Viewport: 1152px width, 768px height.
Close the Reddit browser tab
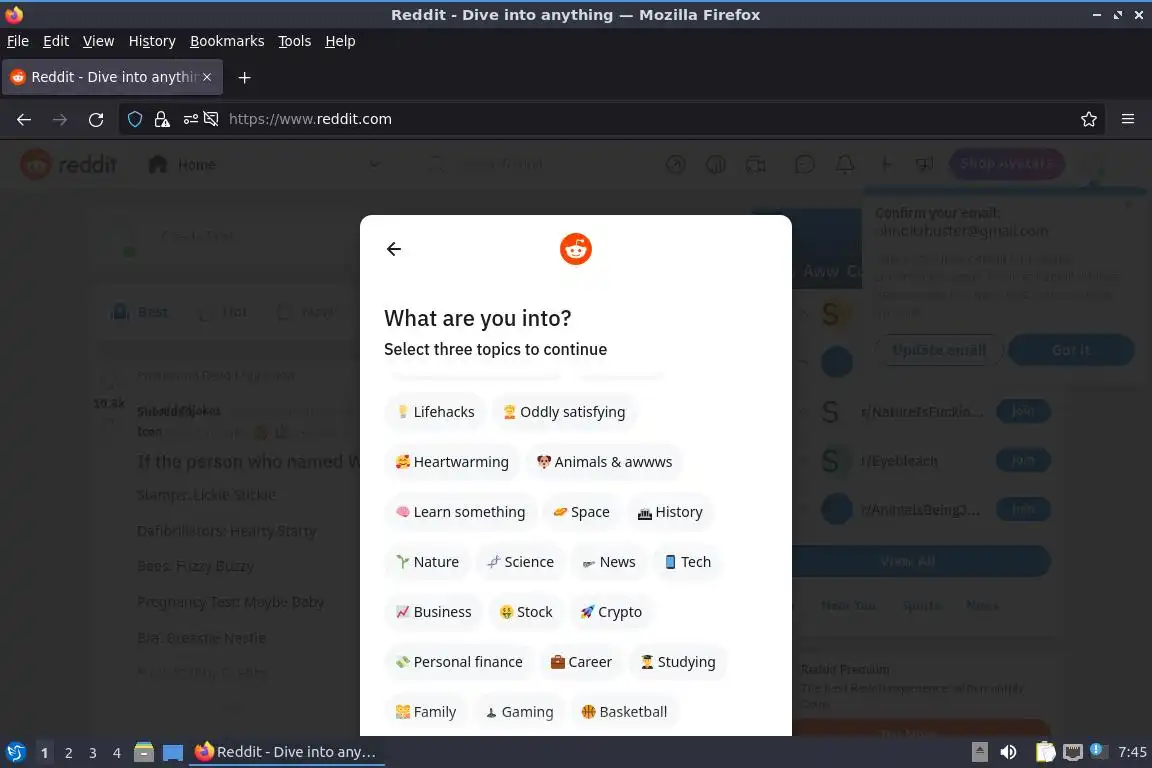(x=207, y=77)
